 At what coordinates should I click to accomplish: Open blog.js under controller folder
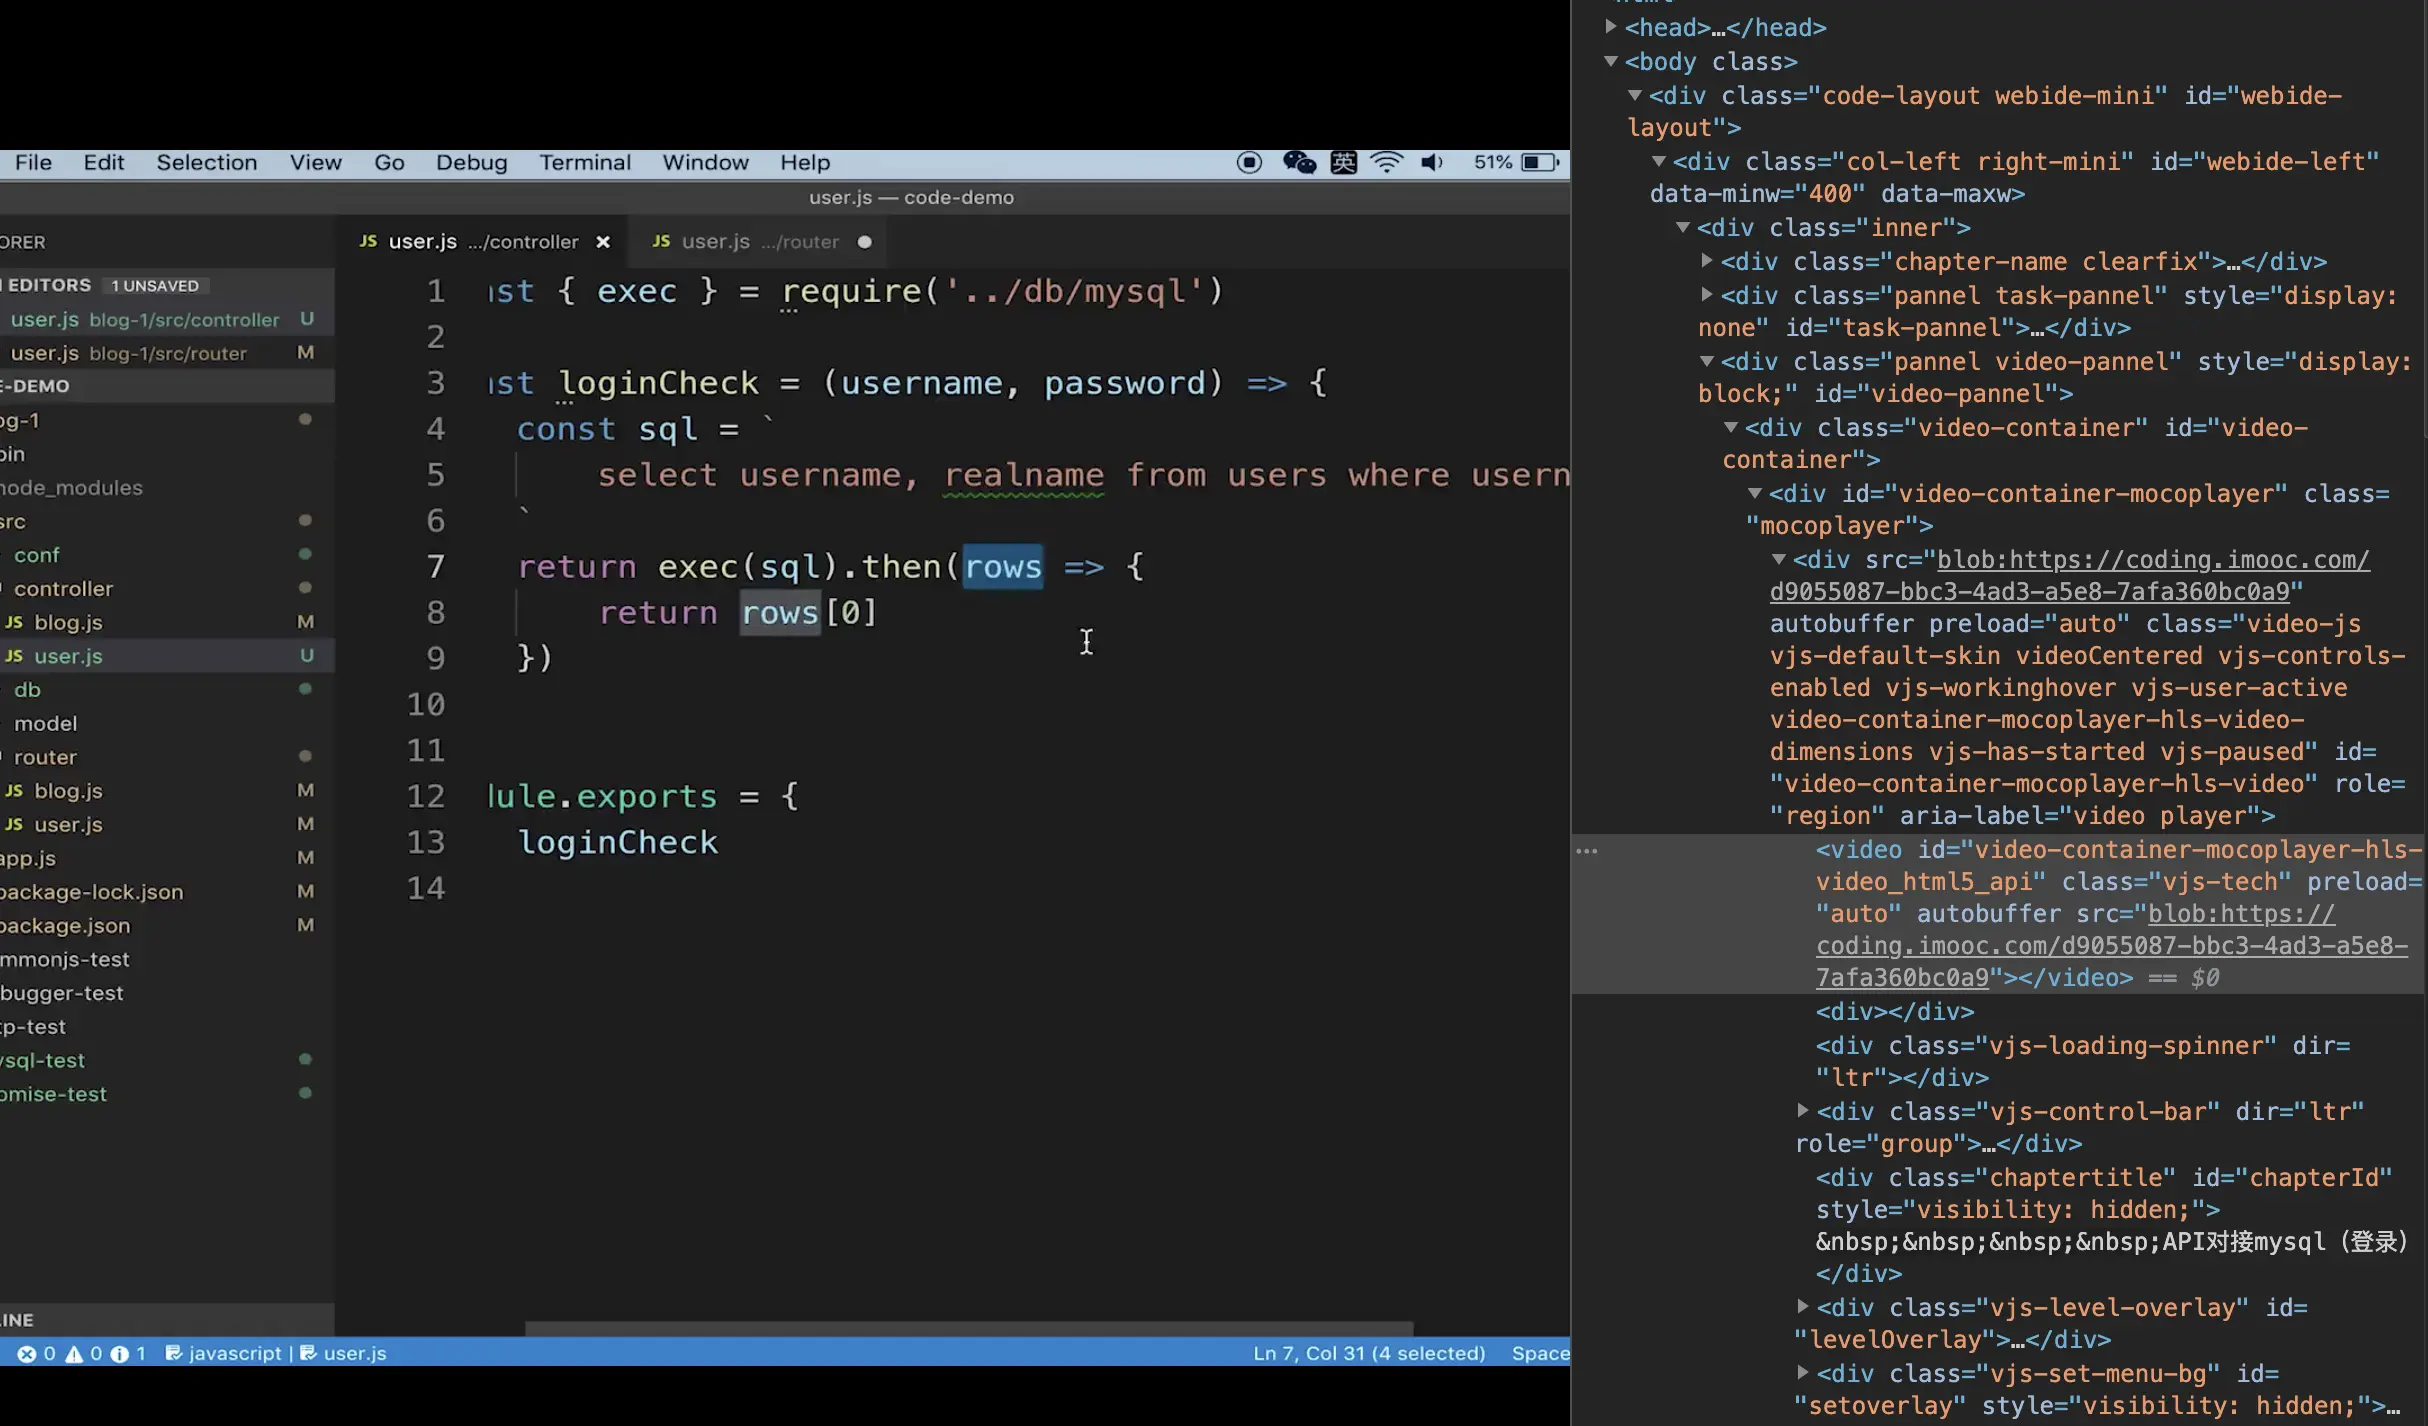(x=68, y=622)
